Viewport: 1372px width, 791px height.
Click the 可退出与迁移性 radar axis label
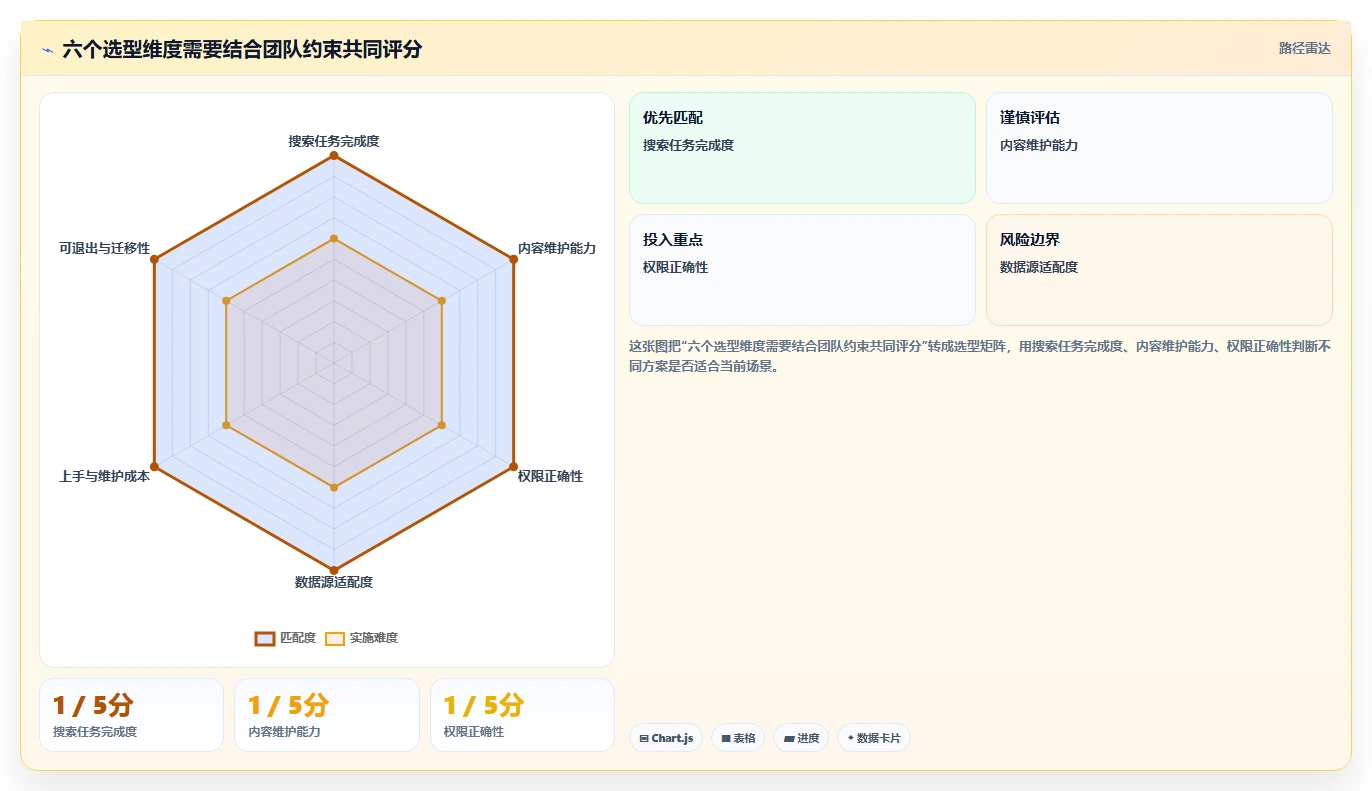click(x=104, y=248)
